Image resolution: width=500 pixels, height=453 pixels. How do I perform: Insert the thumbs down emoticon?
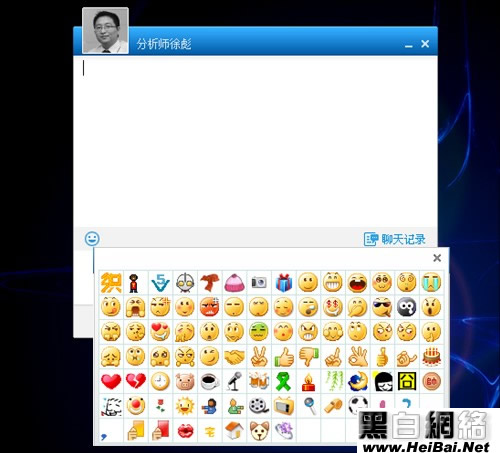coord(309,357)
